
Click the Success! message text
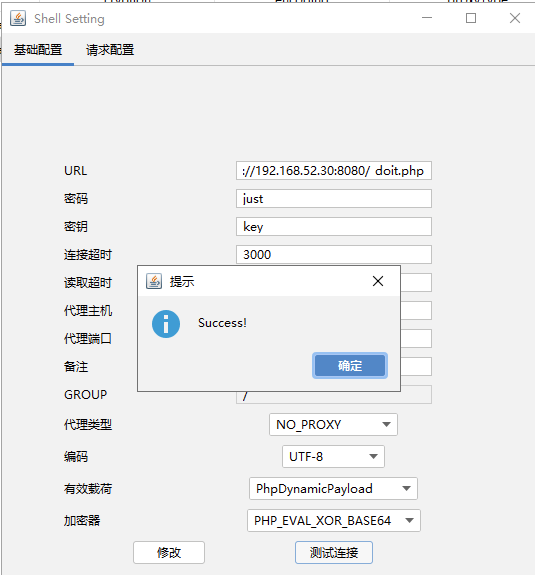coord(222,323)
